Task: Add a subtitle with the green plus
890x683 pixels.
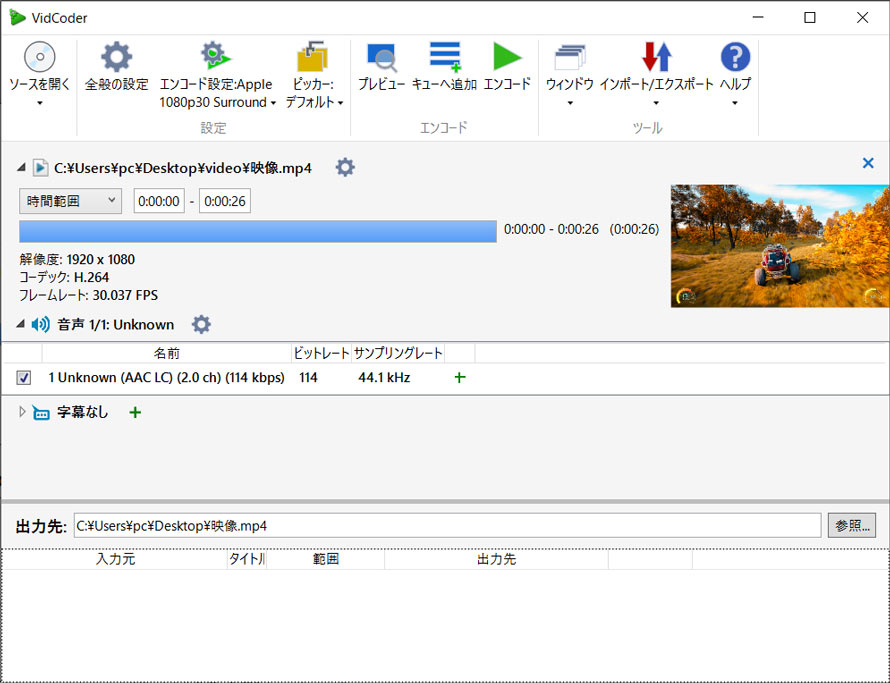Action: 135,413
